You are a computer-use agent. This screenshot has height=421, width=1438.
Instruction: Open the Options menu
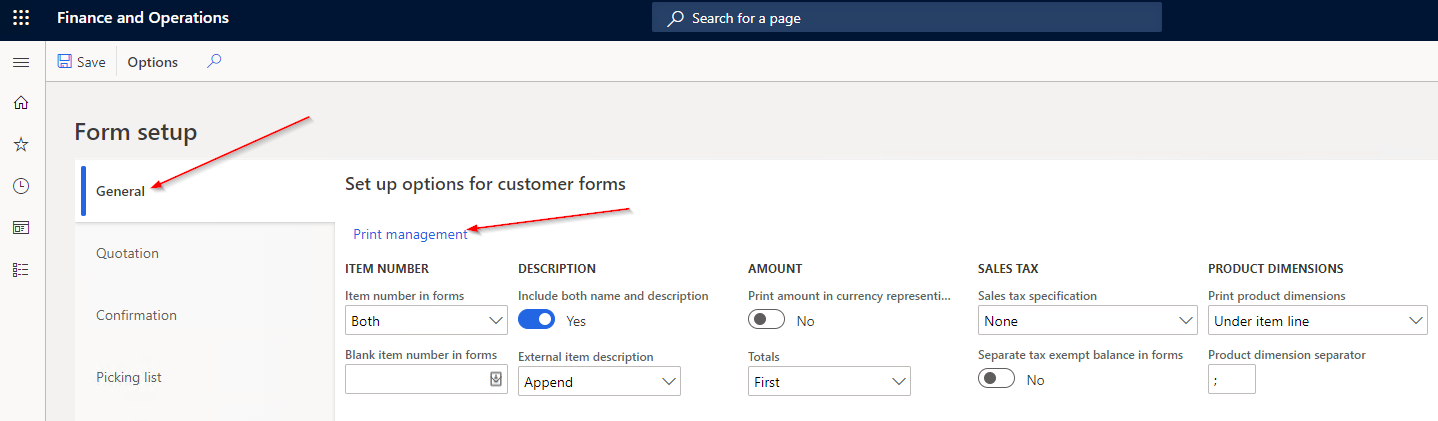coord(152,62)
